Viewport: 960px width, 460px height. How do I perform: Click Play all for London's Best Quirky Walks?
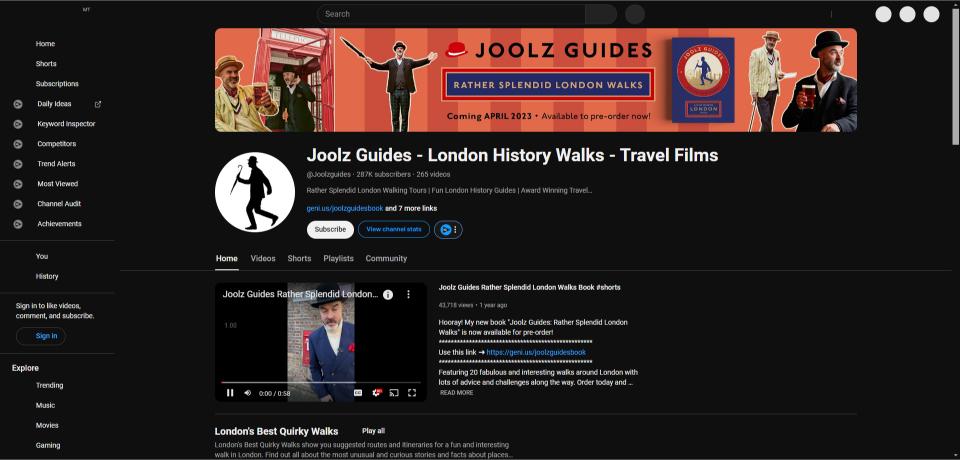[373, 431]
